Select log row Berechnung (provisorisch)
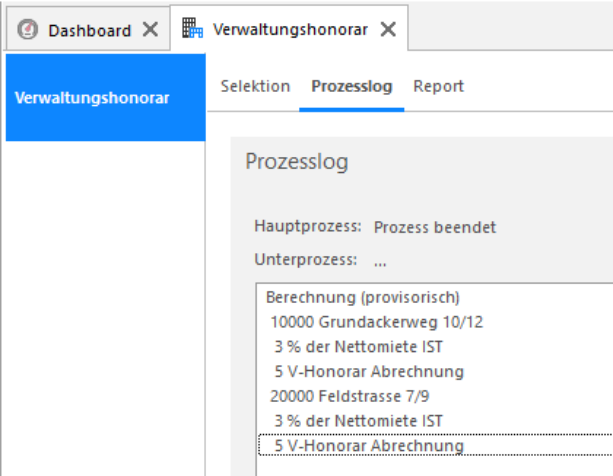Image resolution: width=613 pixels, height=476 pixels. pyautogui.click(x=436, y=297)
